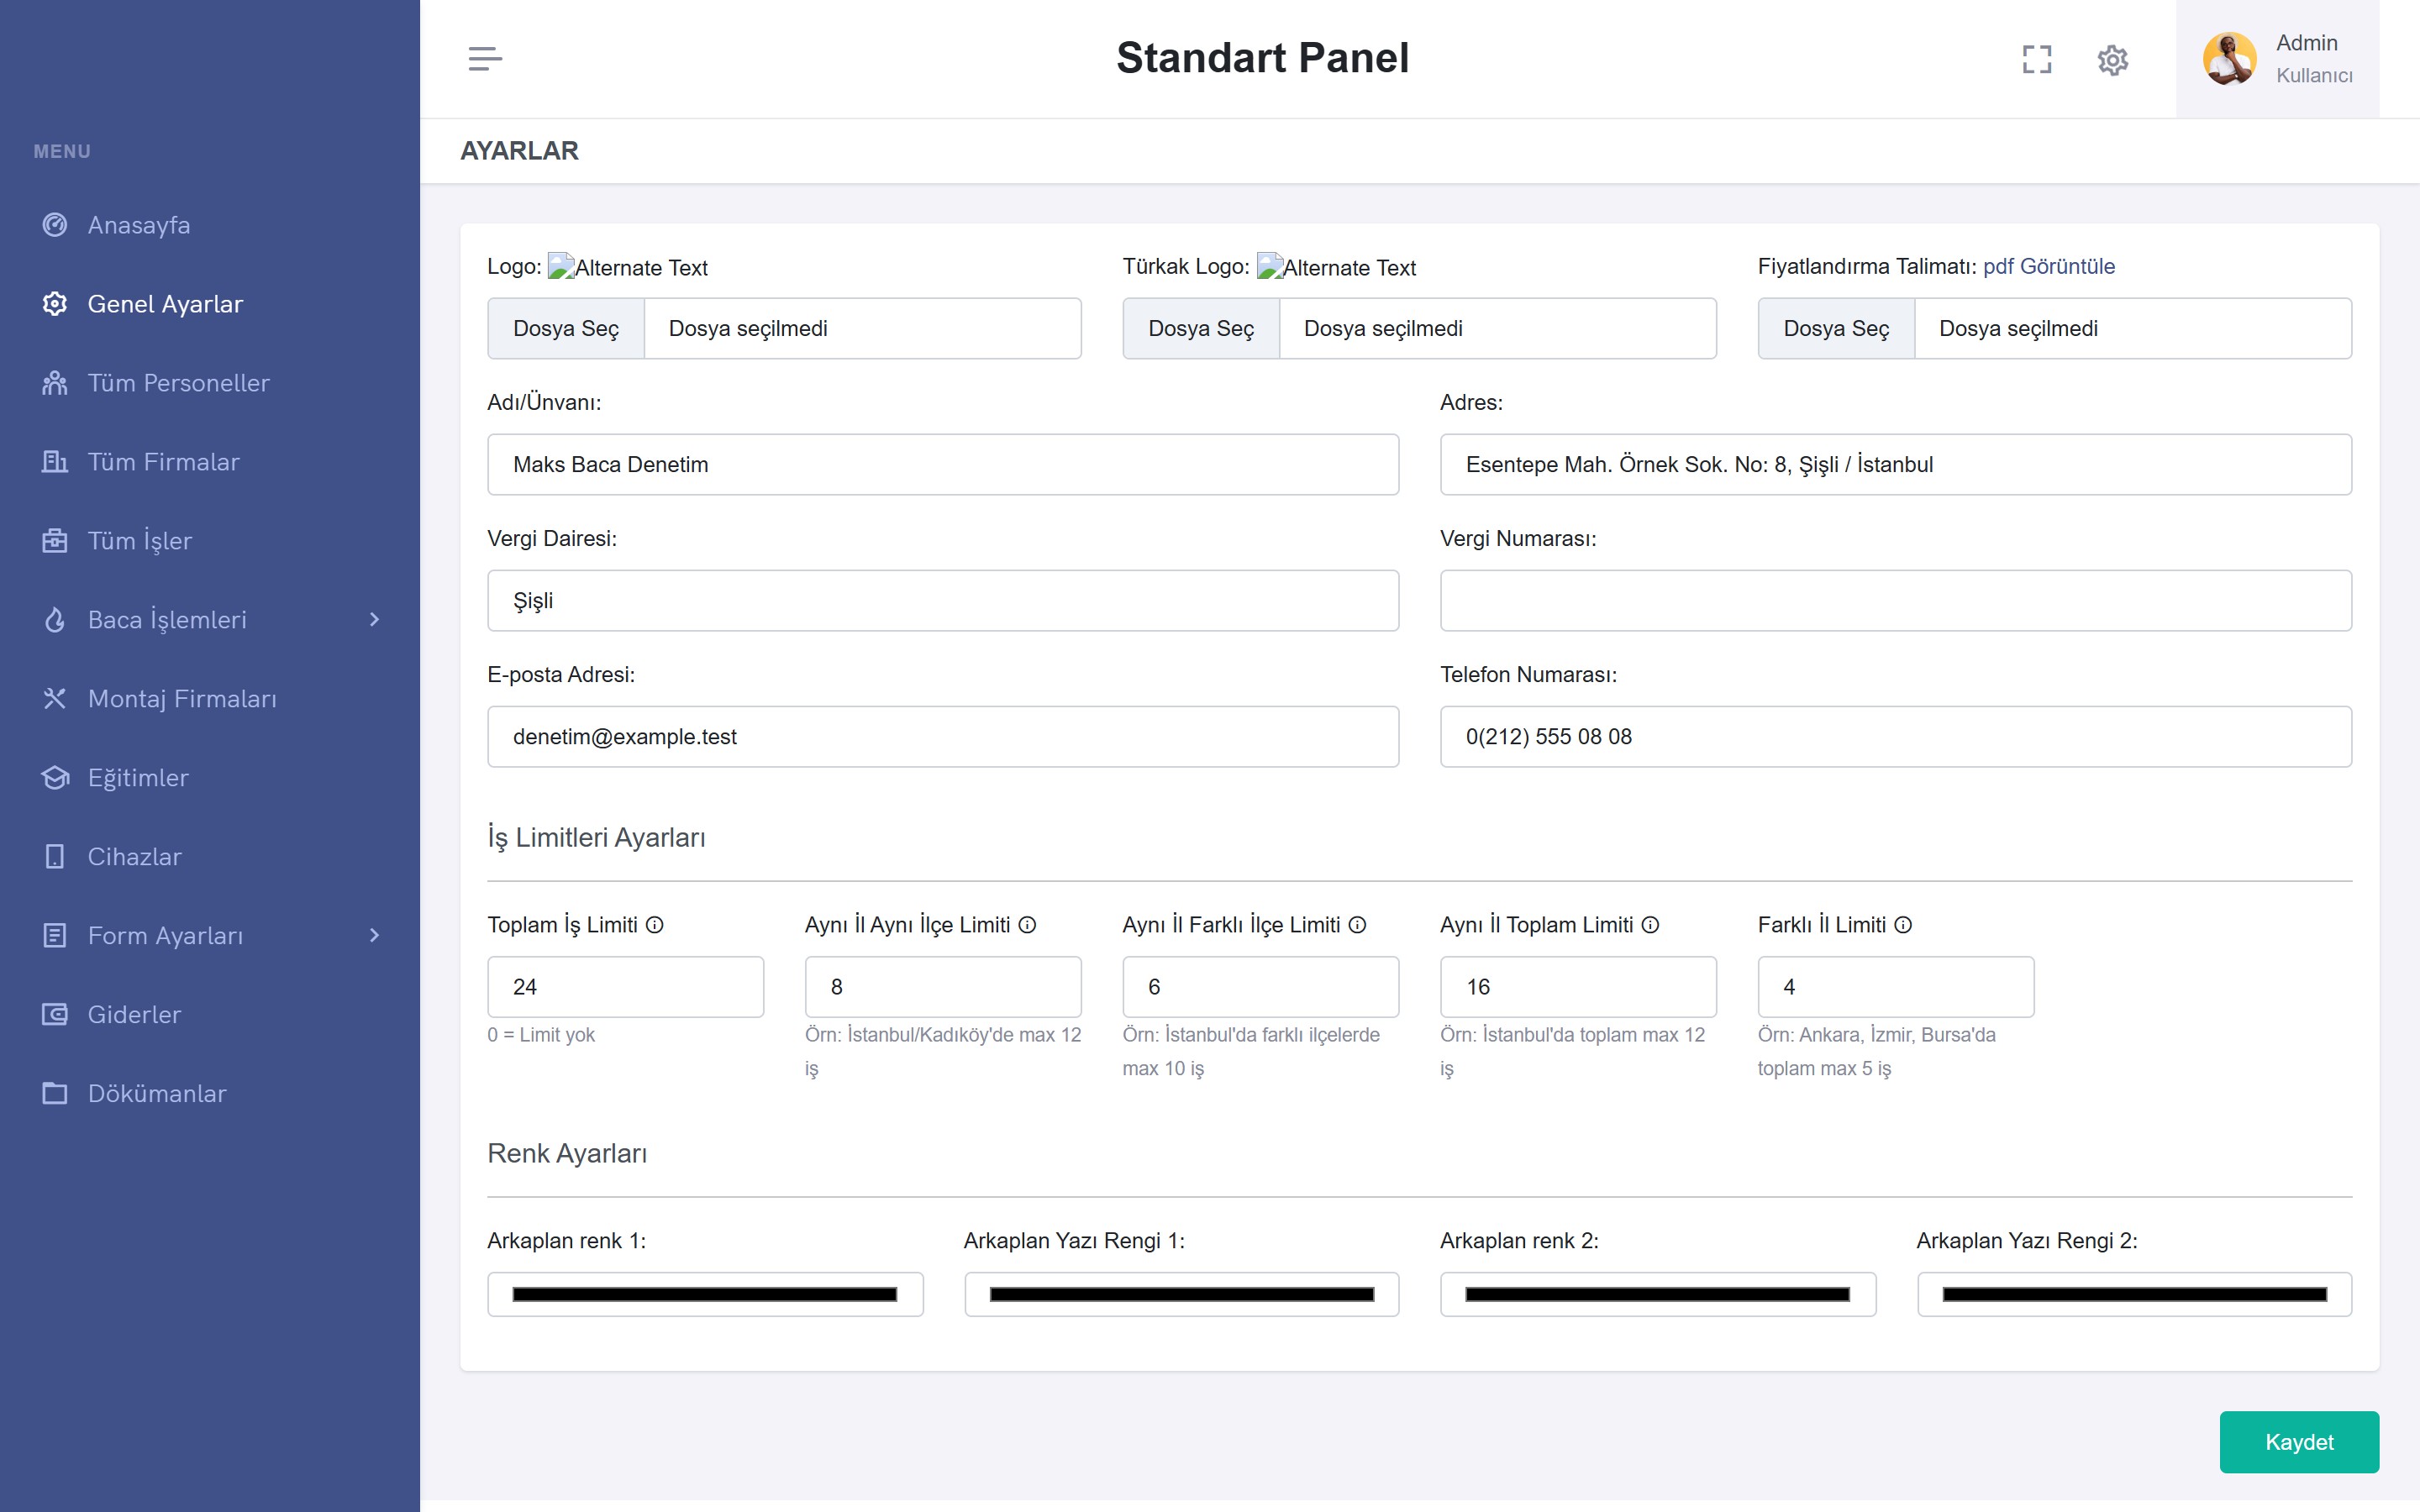The width and height of the screenshot is (2420, 1512).
Task: Open the pdf Görüntüle link
Action: pyautogui.click(x=2049, y=266)
